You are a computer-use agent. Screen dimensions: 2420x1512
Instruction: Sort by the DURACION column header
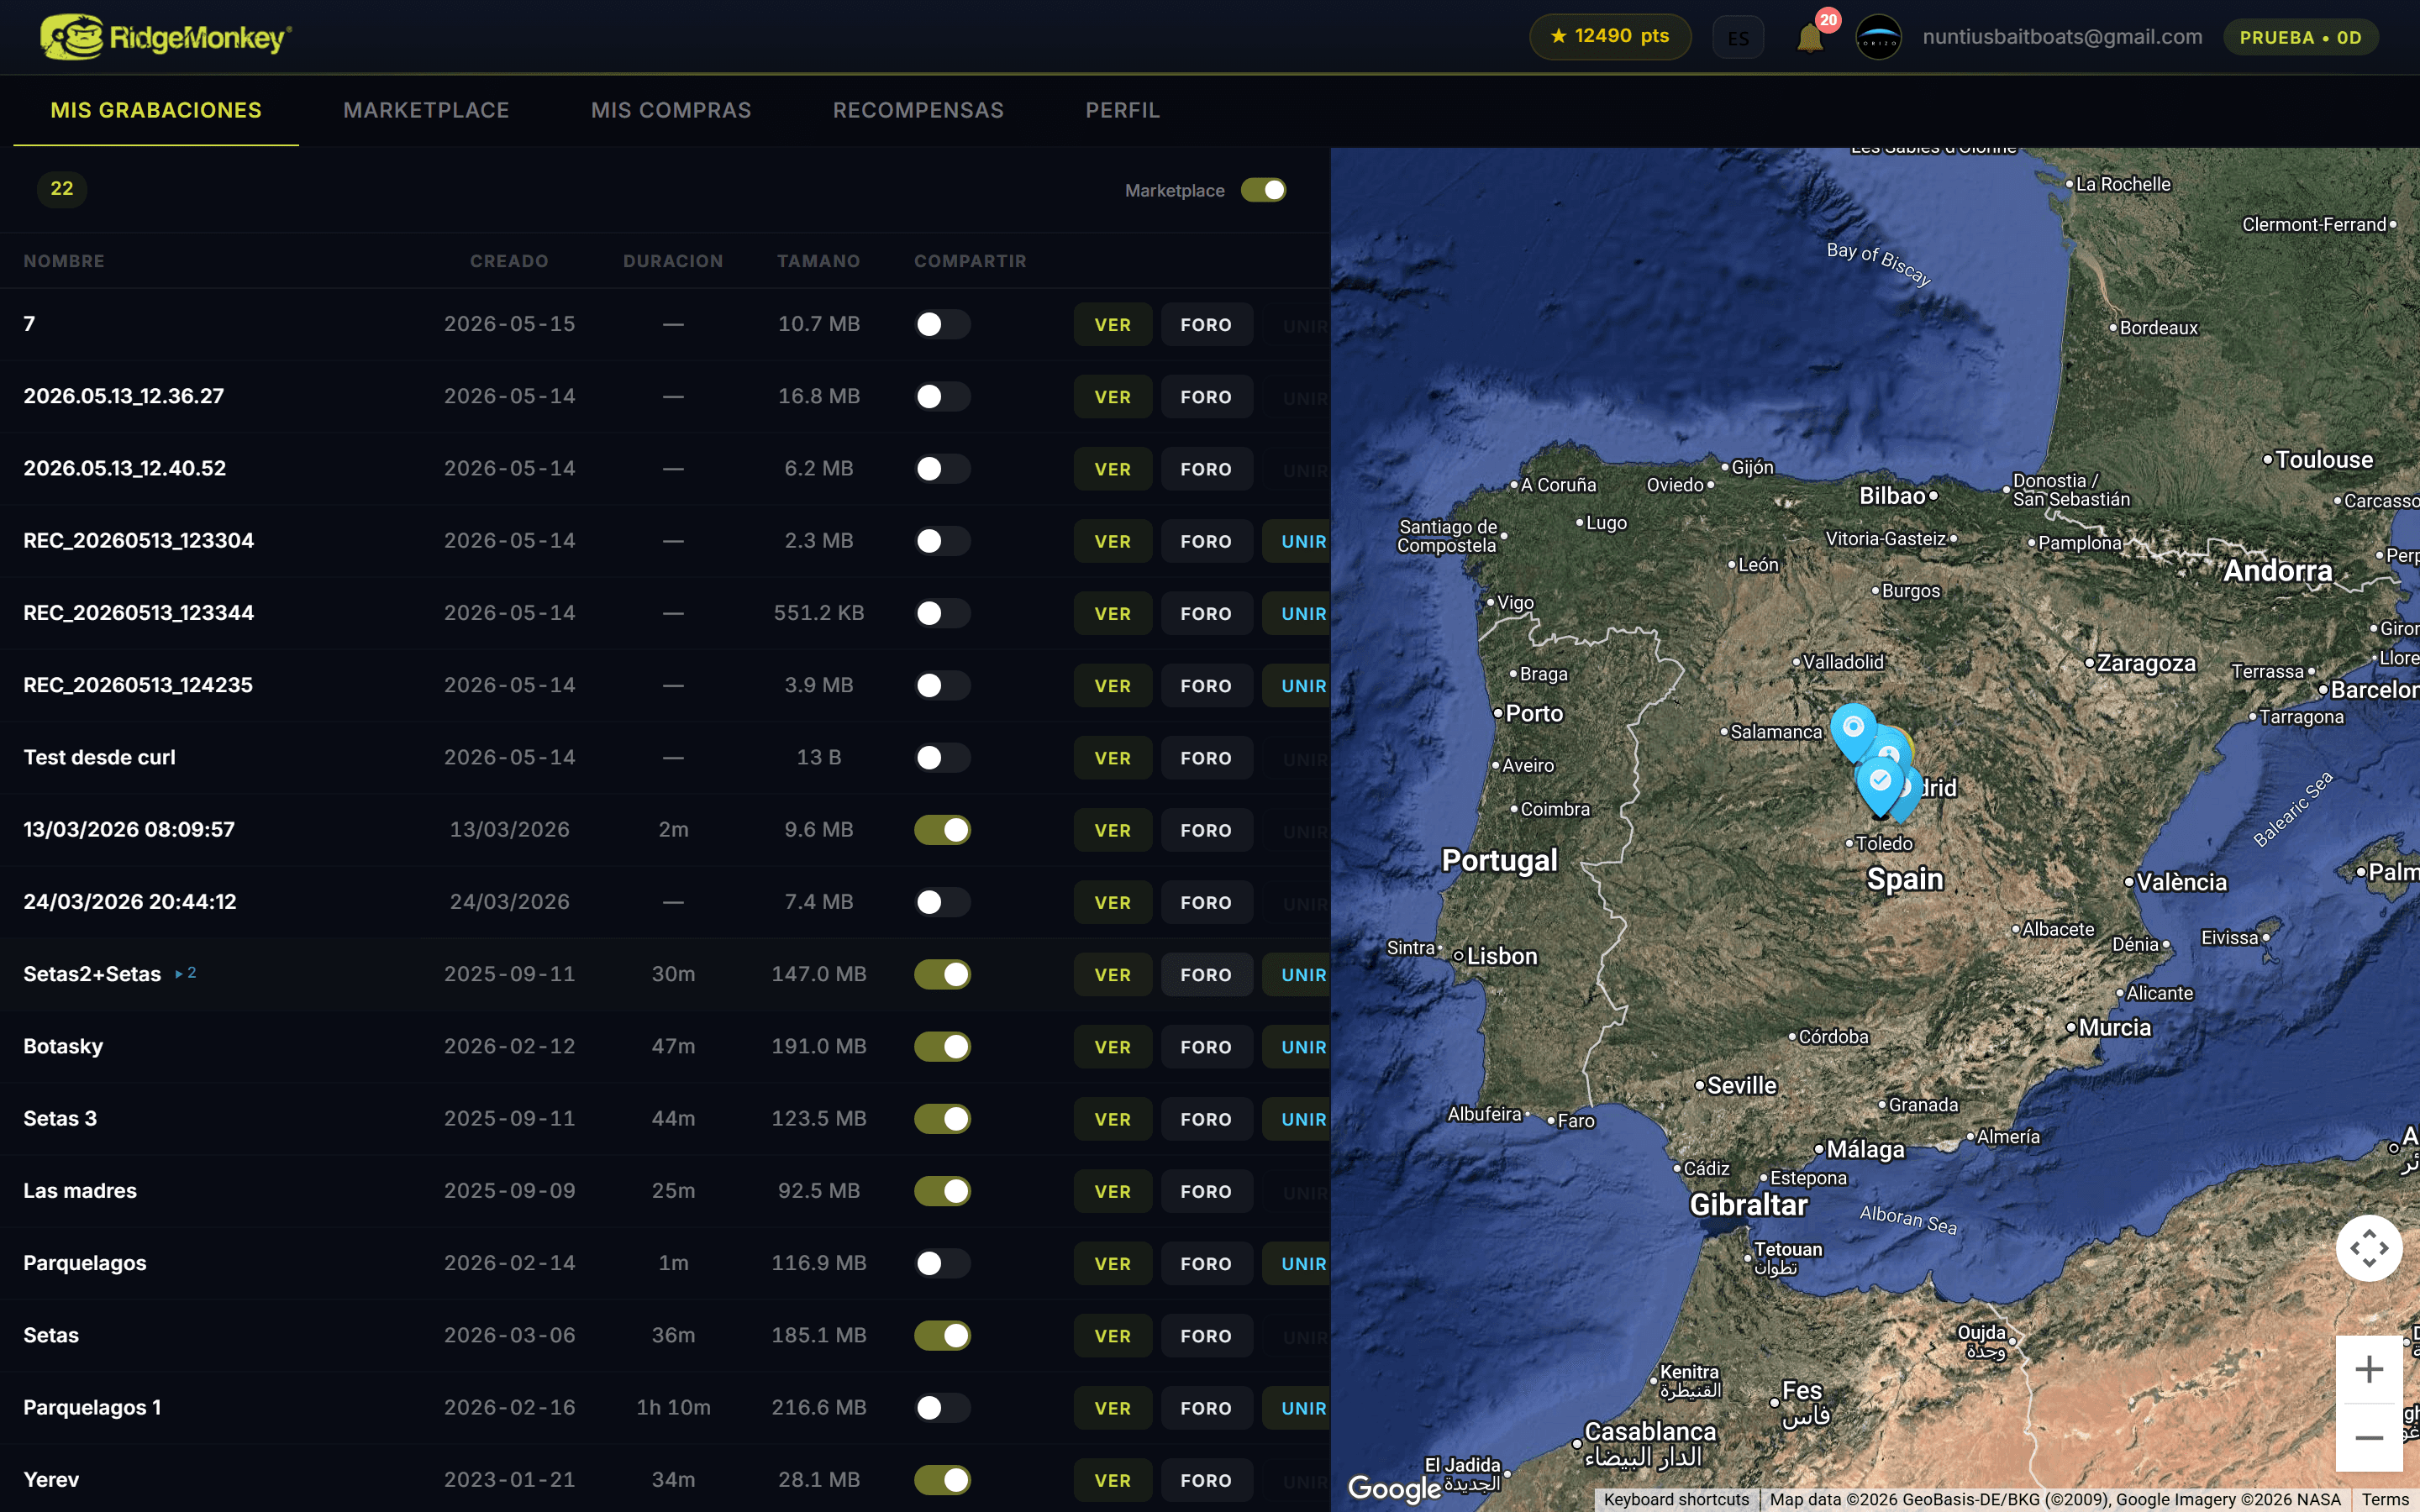pyautogui.click(x=673, y=261)
